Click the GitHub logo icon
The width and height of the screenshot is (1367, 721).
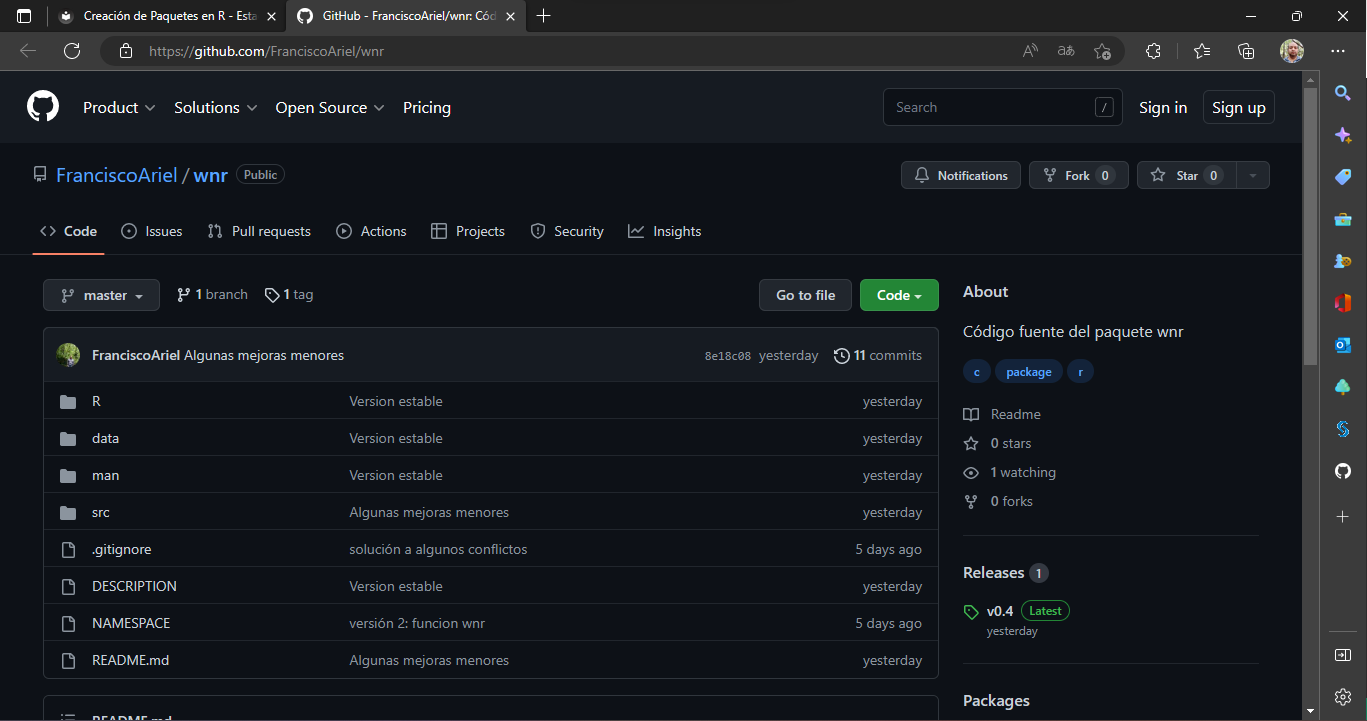point(43,107)
